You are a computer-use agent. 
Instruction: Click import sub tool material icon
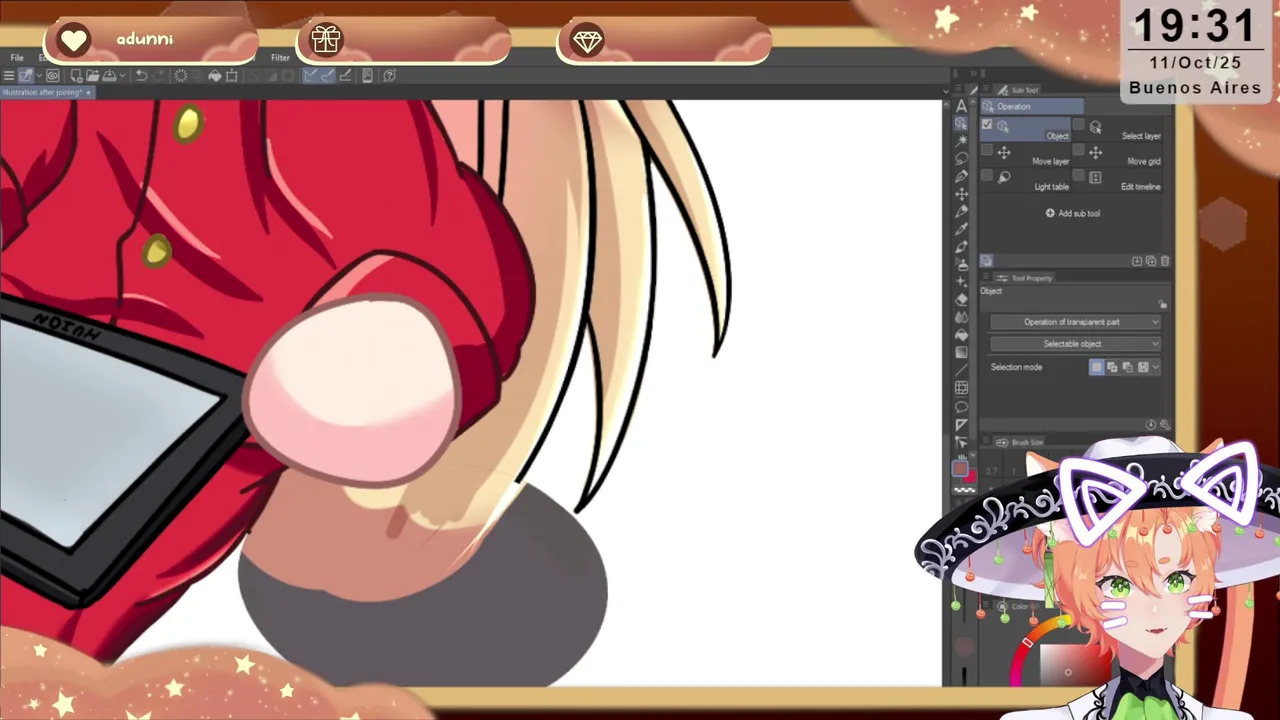coord(1137,261)
